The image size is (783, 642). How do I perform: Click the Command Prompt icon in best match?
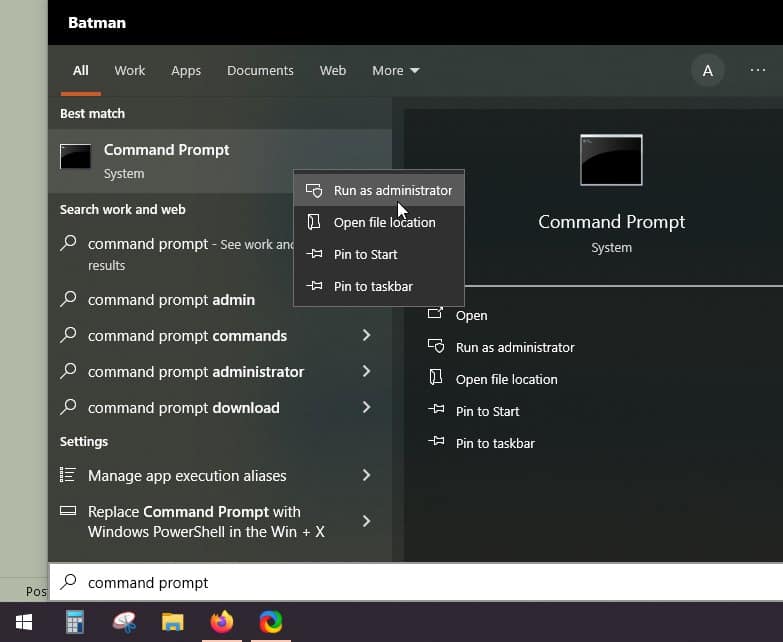(x=75, y=156)
